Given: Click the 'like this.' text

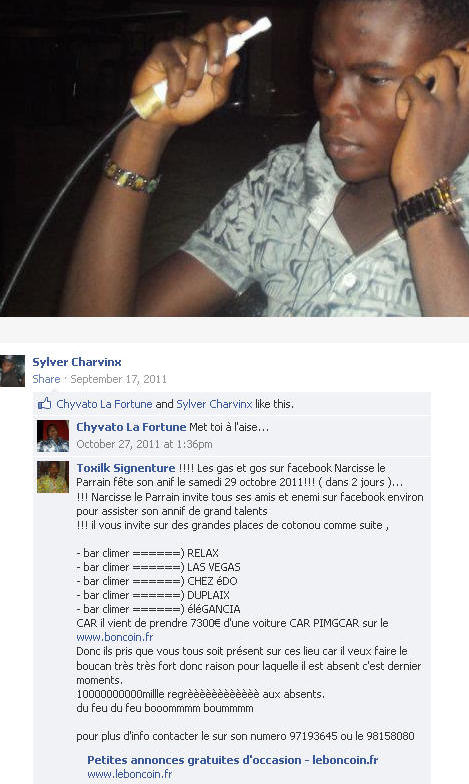Looking at the screenshot, I should pos(274,404).
